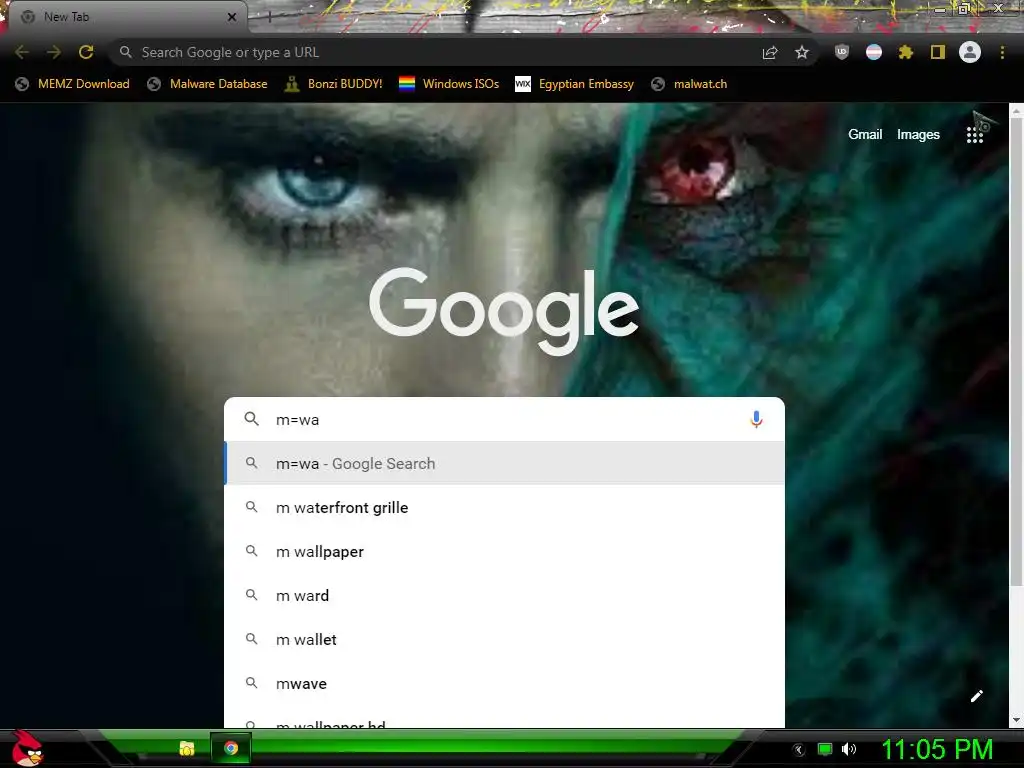
Task: Open Malware Database bookmark
Action: click(x=208, y=84)
